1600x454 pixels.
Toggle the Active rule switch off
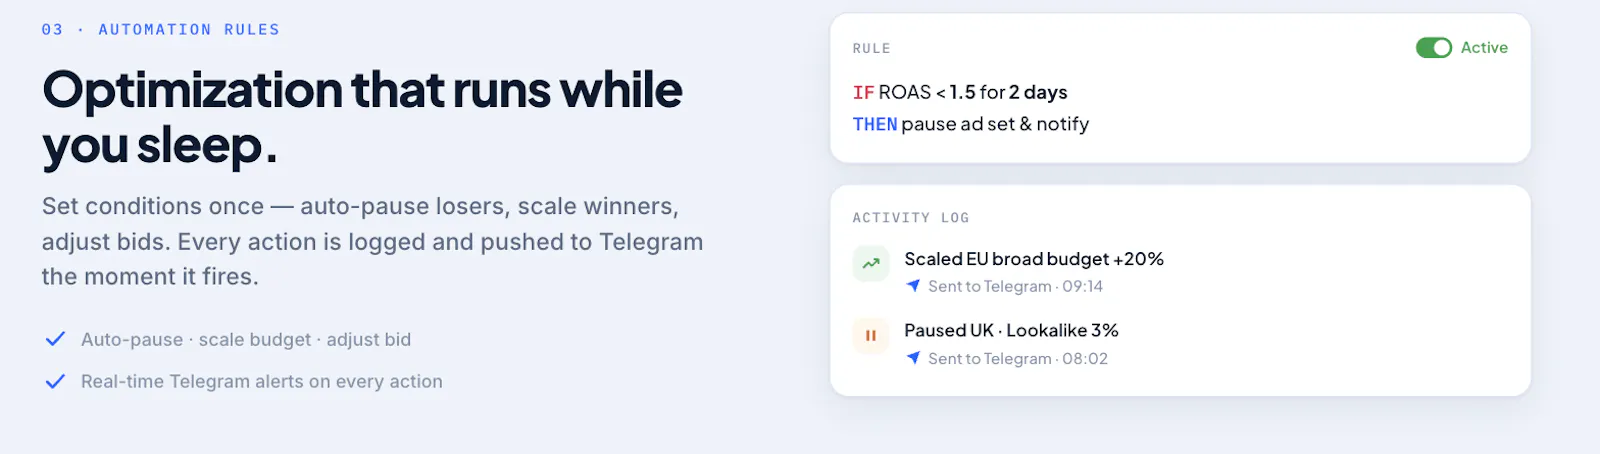tap(1433, 48)
